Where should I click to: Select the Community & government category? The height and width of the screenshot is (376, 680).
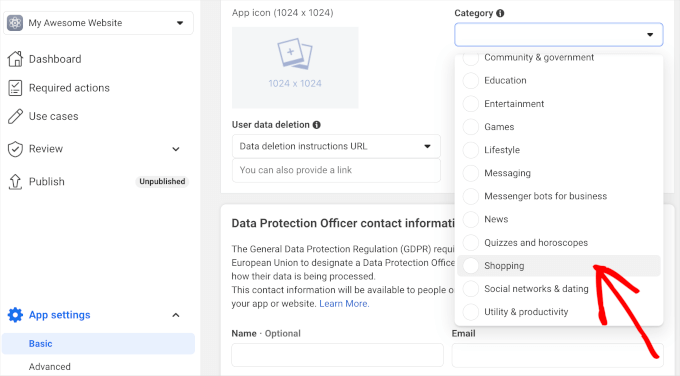[x=559, y=58]
